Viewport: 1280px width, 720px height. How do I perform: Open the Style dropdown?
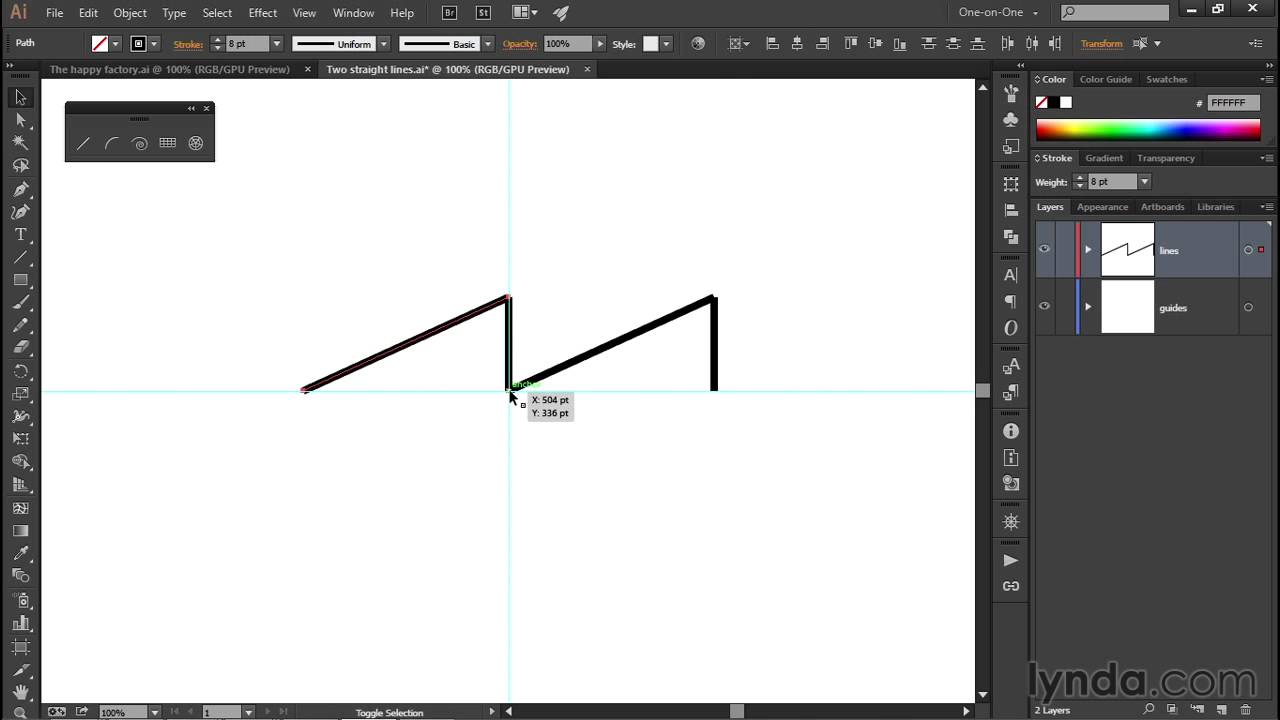666,44
